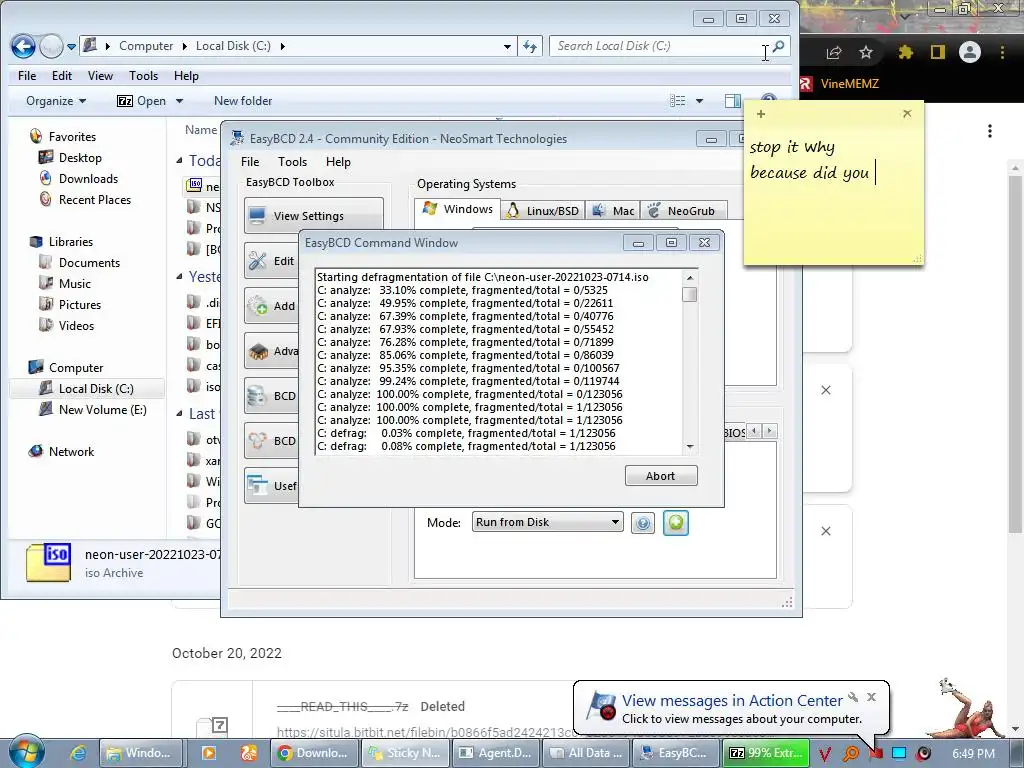Click the command window scroll down arrow
The width and height of the screenshot is (1024, 768).
[x=690, y=447]
